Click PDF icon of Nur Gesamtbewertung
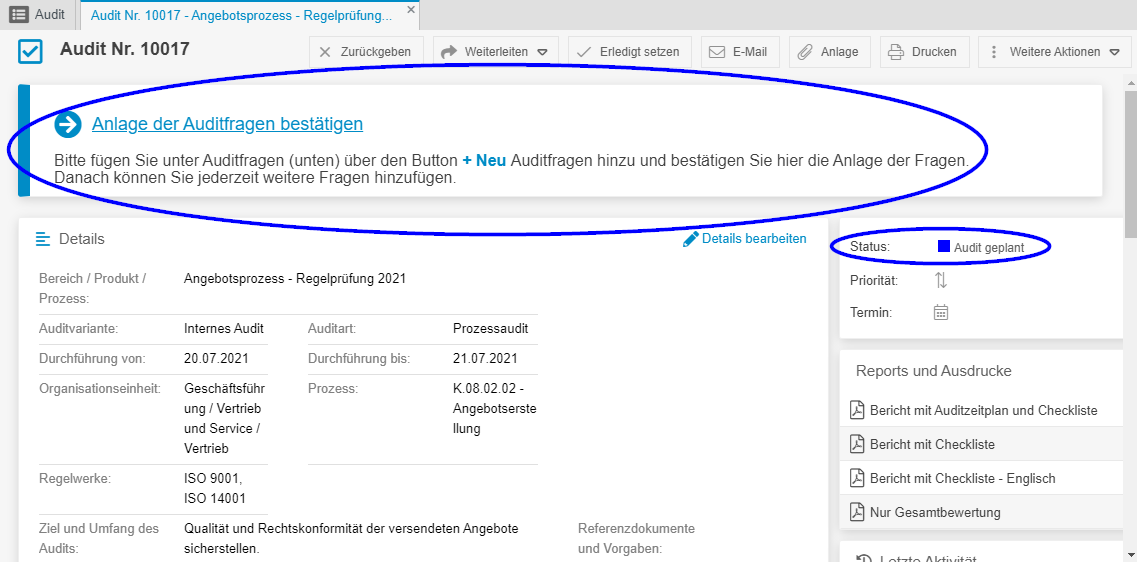Viewport: 1137px width, 562px height. pos(858,513)
